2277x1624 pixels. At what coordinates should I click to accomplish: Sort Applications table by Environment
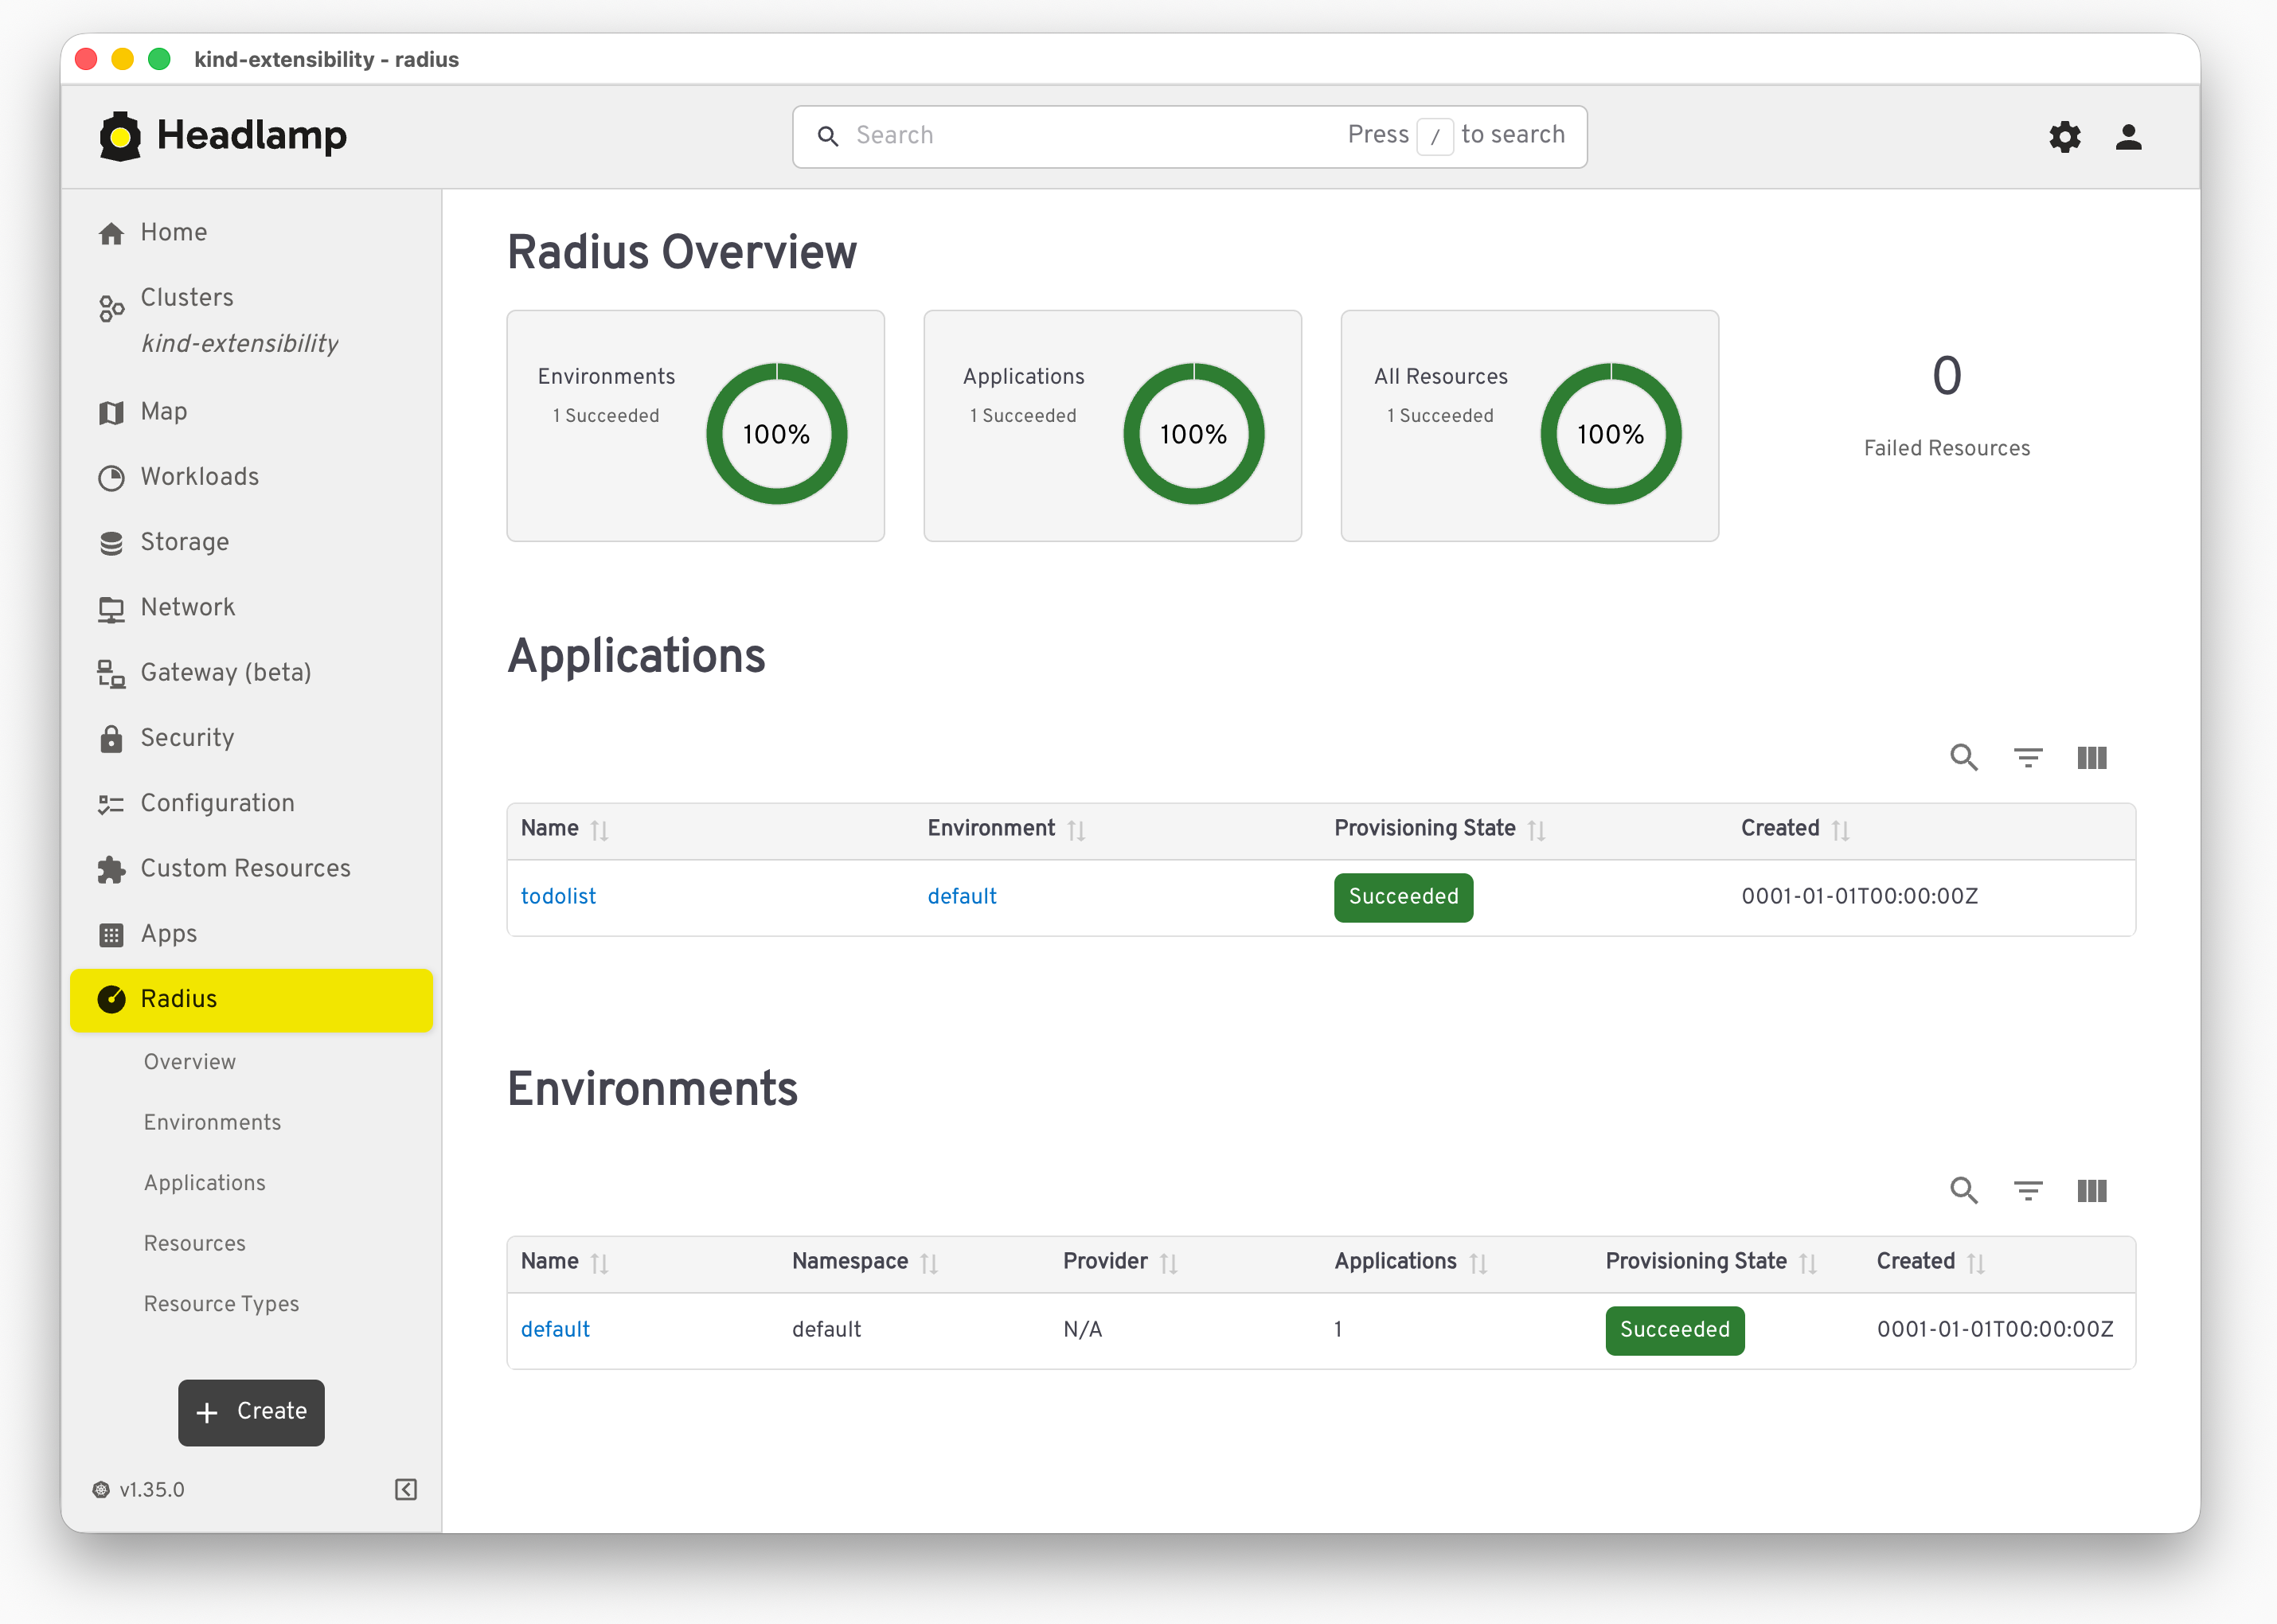(1076, 830)
